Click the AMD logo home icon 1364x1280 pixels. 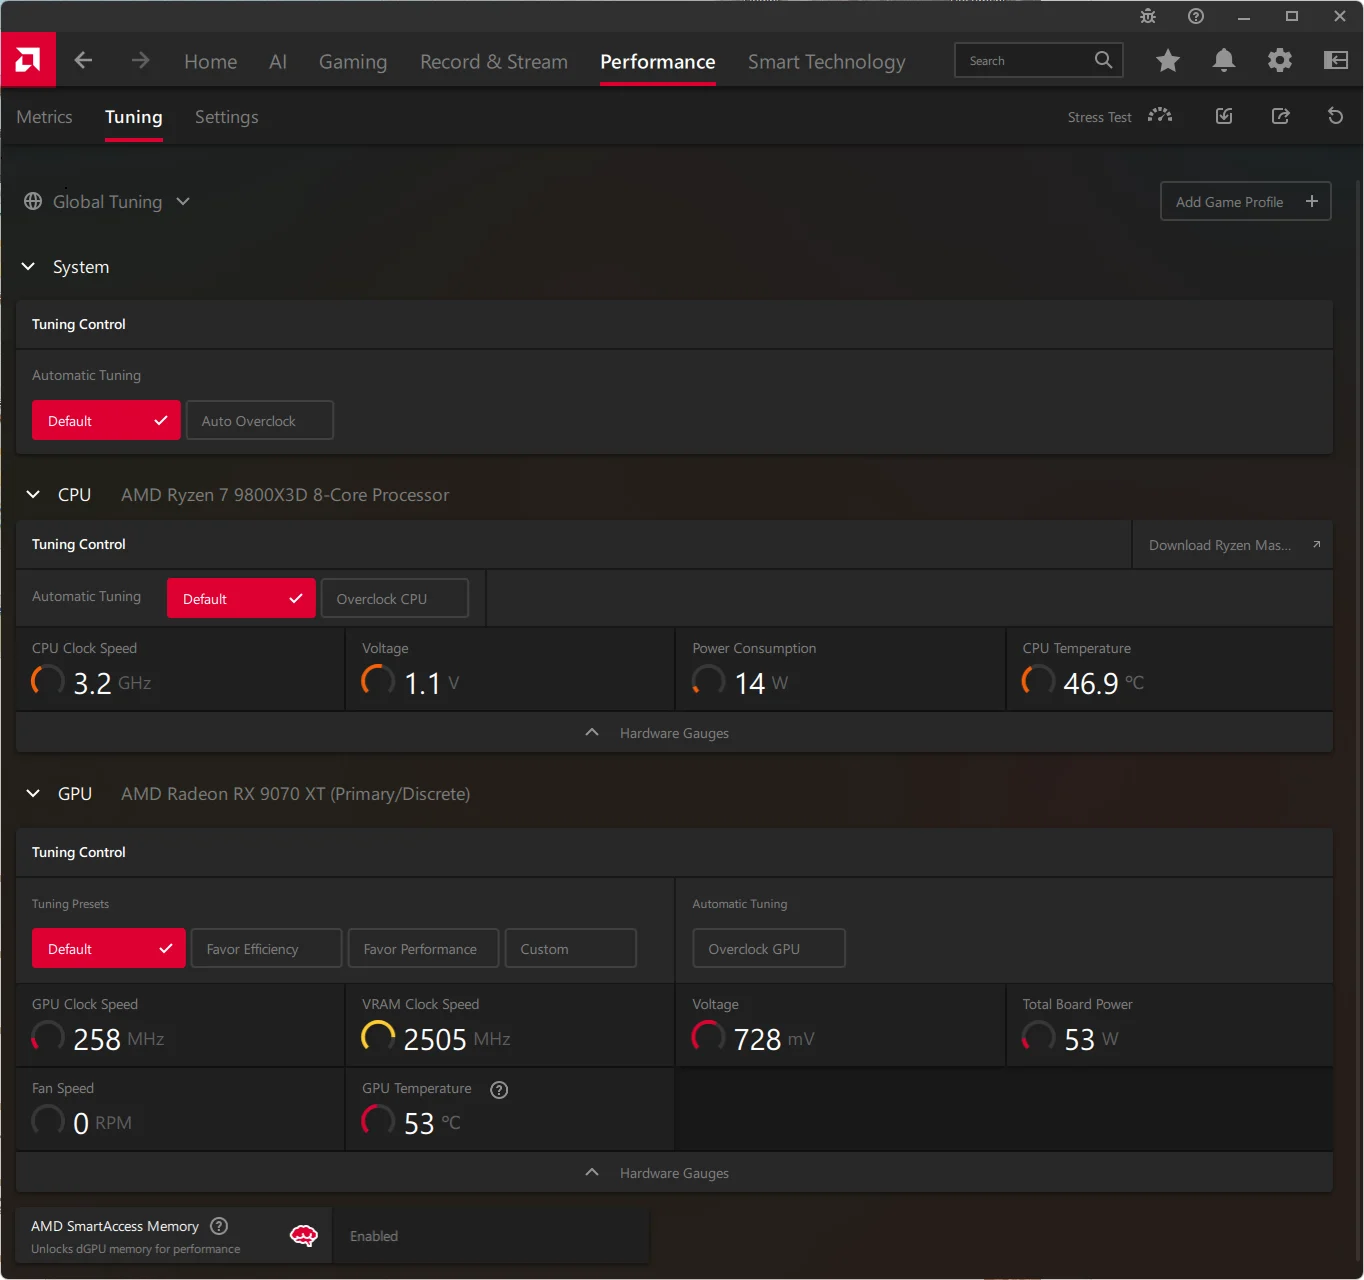pyautogui.click(x=28, y=61)
